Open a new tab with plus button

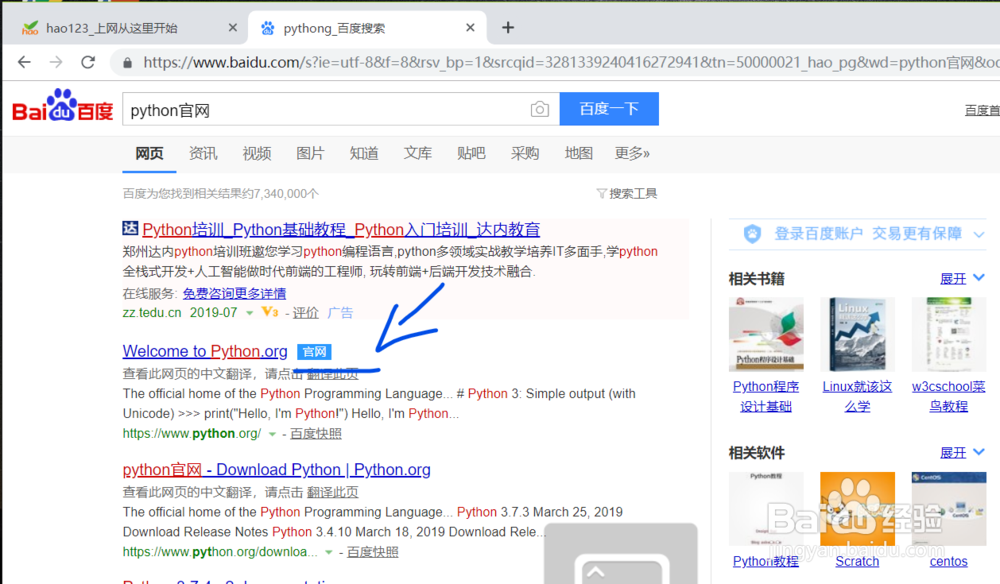click(508, 27)
